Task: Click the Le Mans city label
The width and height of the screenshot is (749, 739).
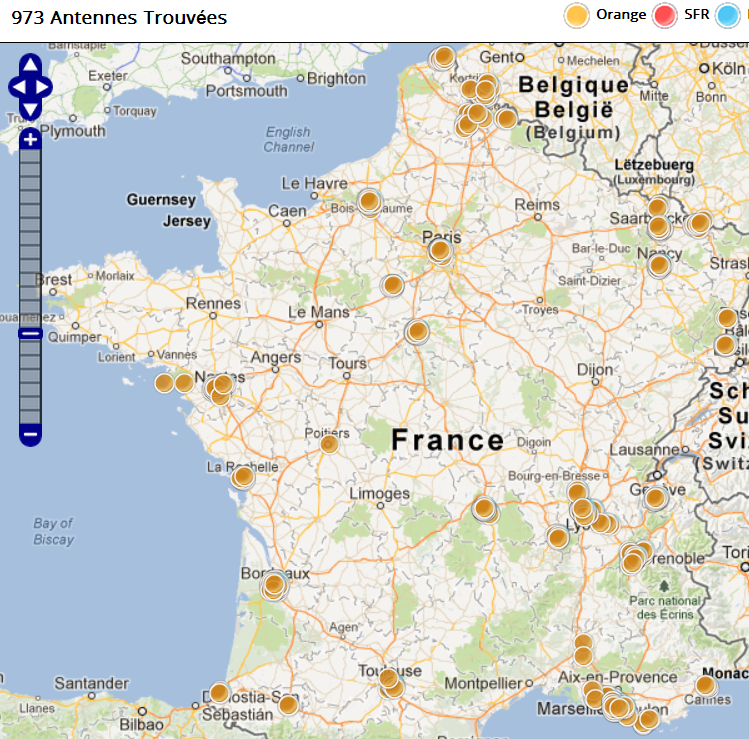Action: pos(318,312)
